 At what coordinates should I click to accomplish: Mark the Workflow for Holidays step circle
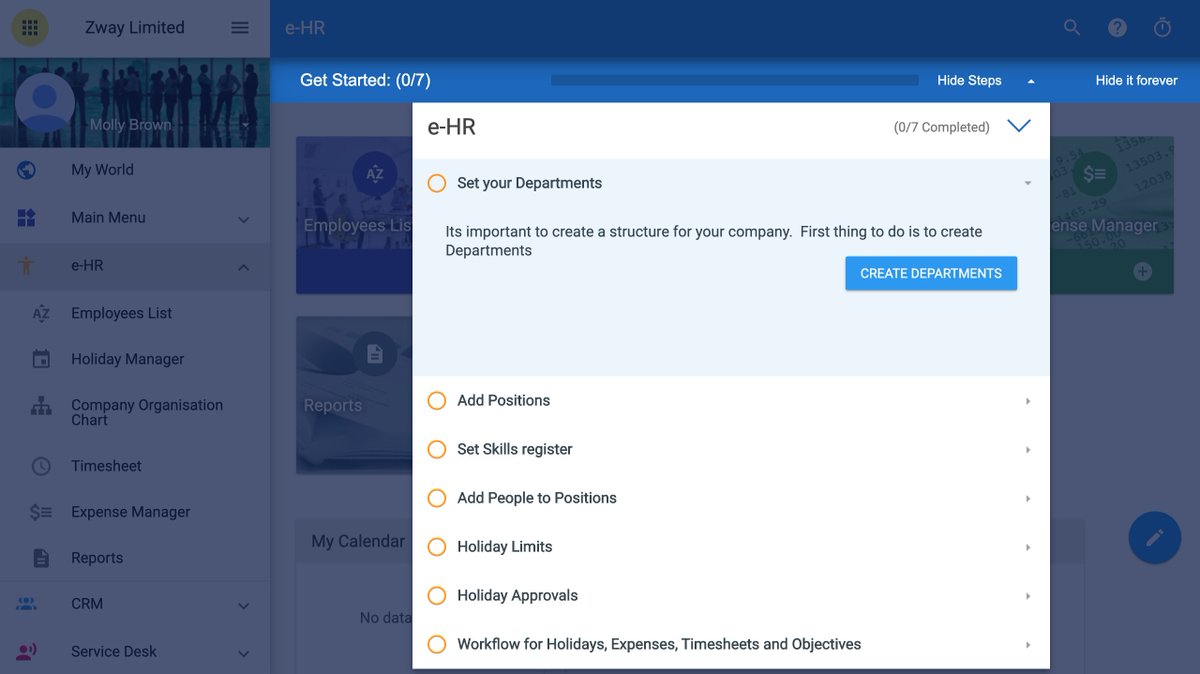pos(437,645)
